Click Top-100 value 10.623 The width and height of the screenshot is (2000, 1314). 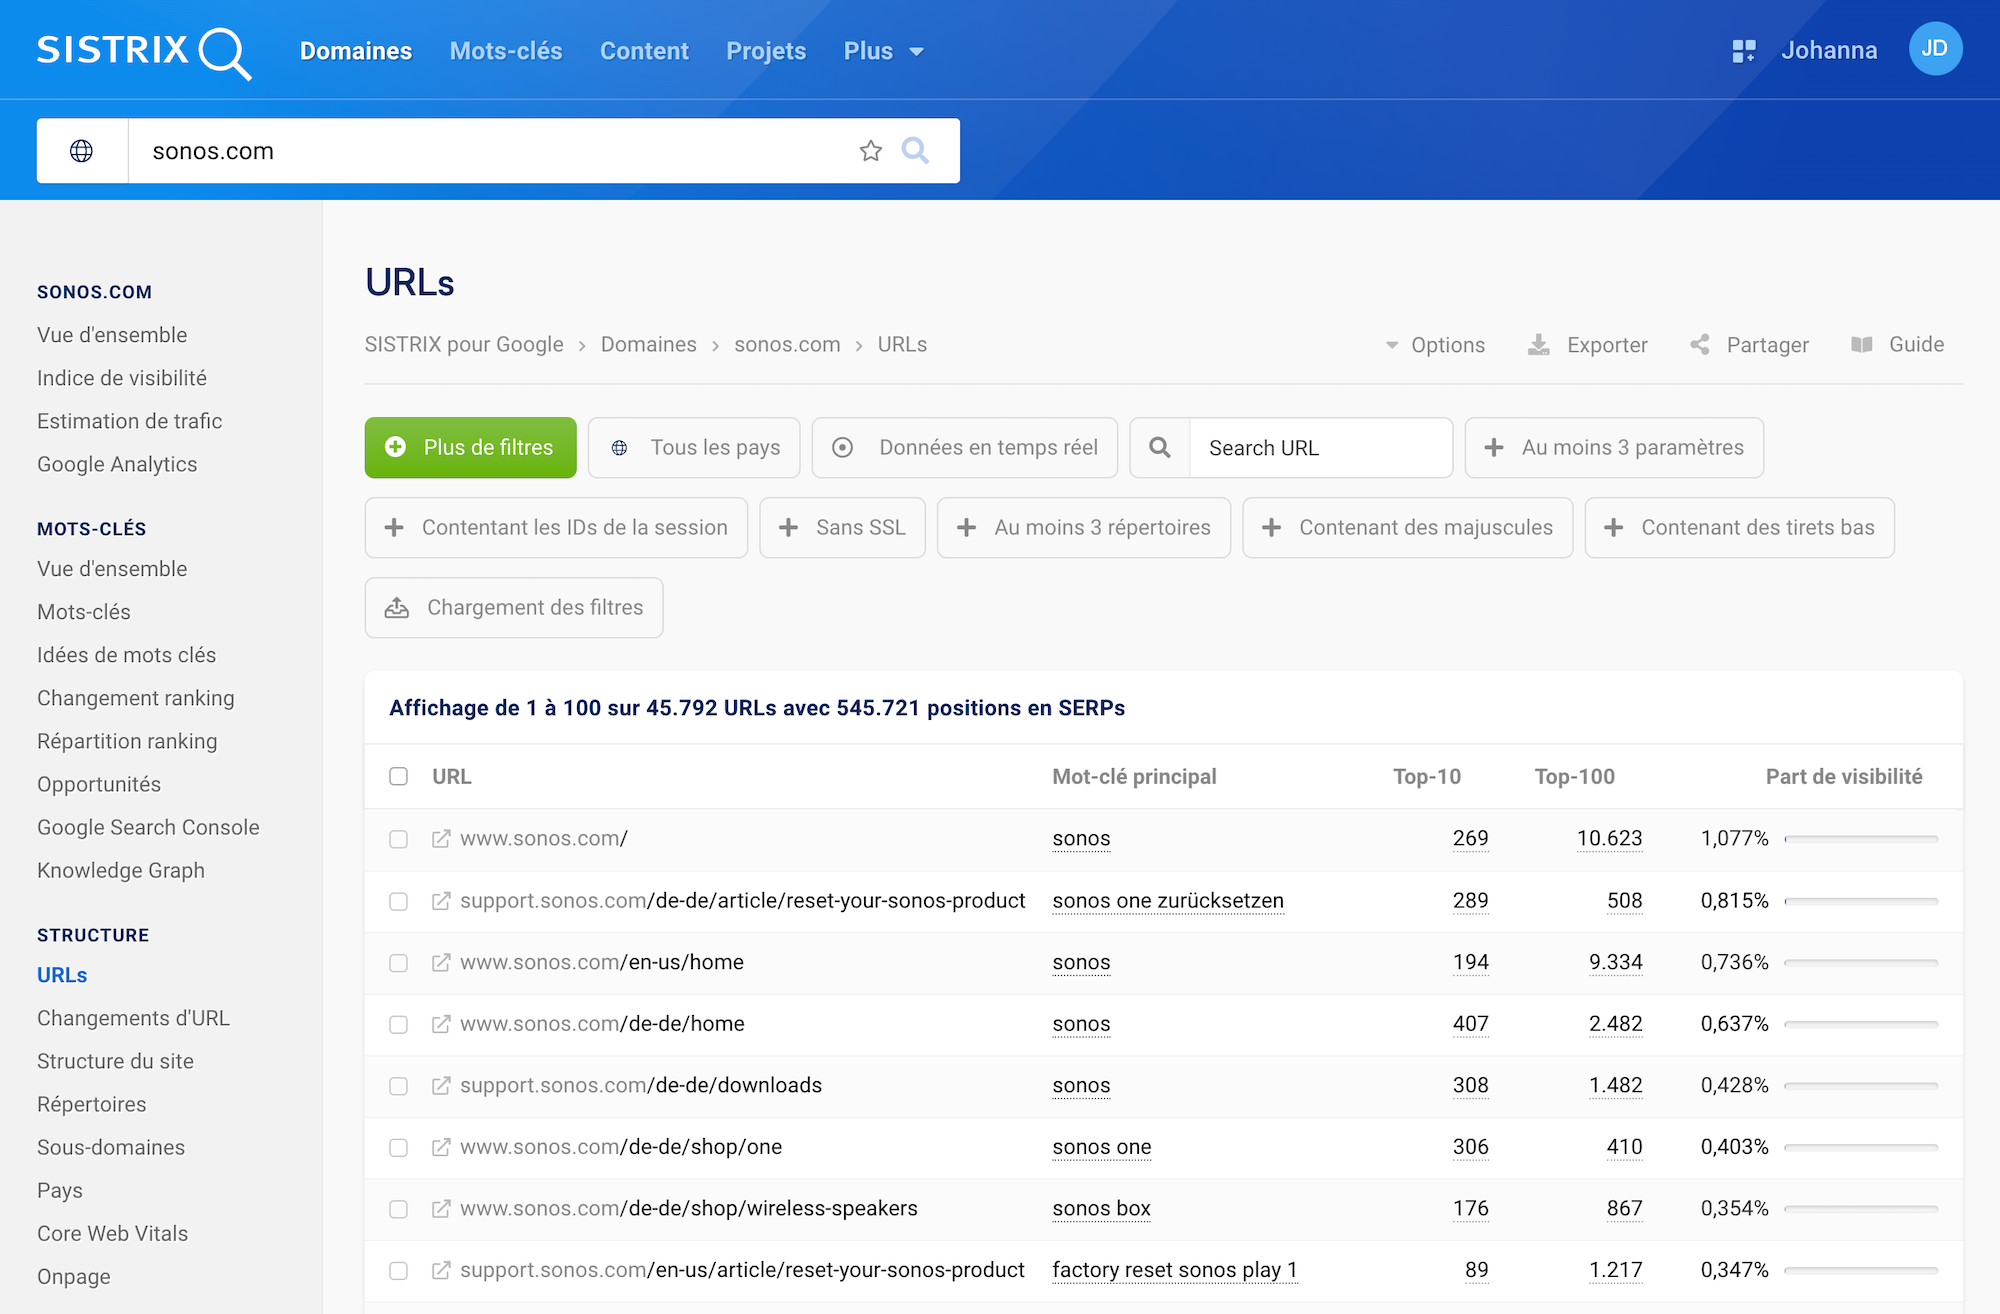[1609, 839]
